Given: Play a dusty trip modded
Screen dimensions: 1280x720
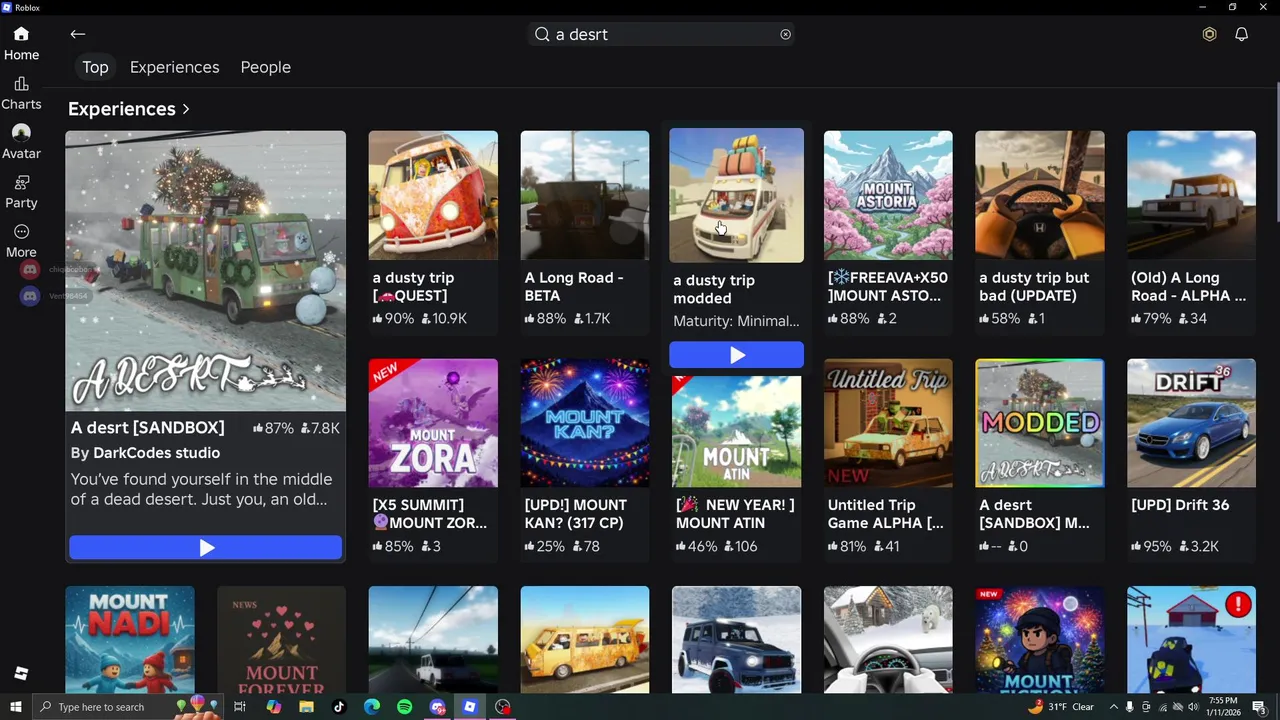Looking at the screenshot, I should click(x=736, y=355).
